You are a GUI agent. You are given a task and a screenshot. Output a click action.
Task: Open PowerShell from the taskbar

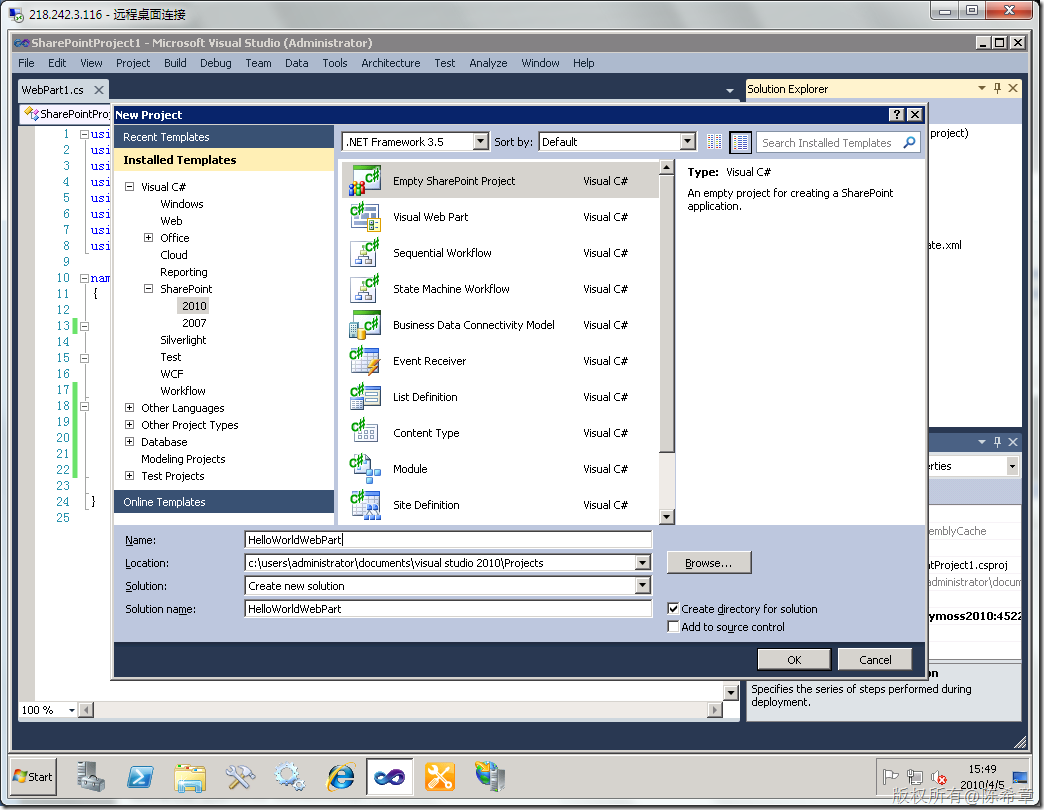[x=140, y=777]
